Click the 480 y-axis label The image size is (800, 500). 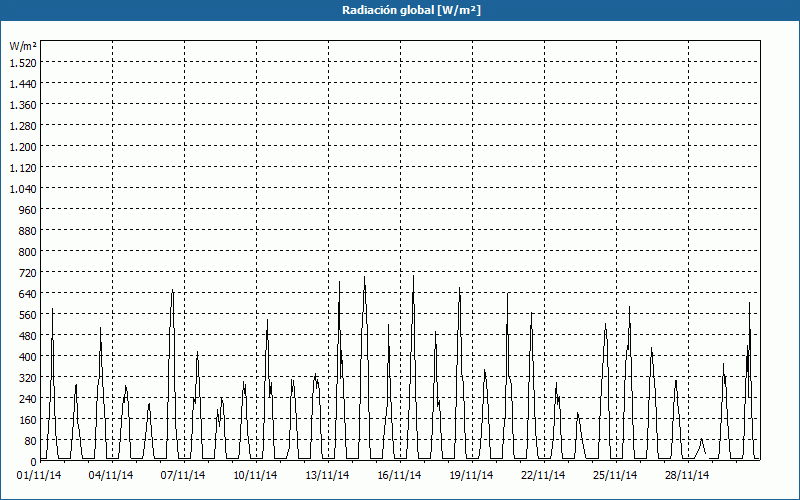28,336
